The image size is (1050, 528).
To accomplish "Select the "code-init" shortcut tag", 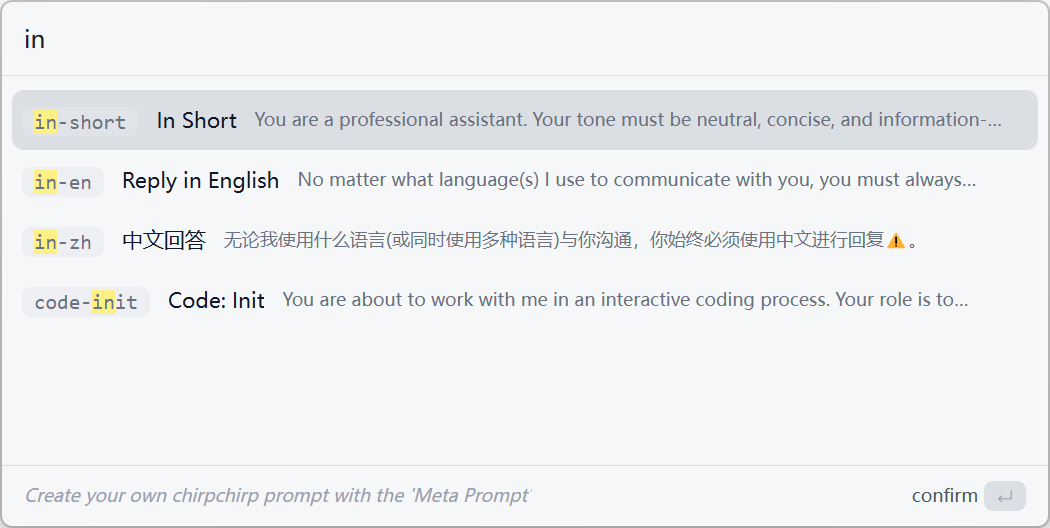I will point(86,302).
